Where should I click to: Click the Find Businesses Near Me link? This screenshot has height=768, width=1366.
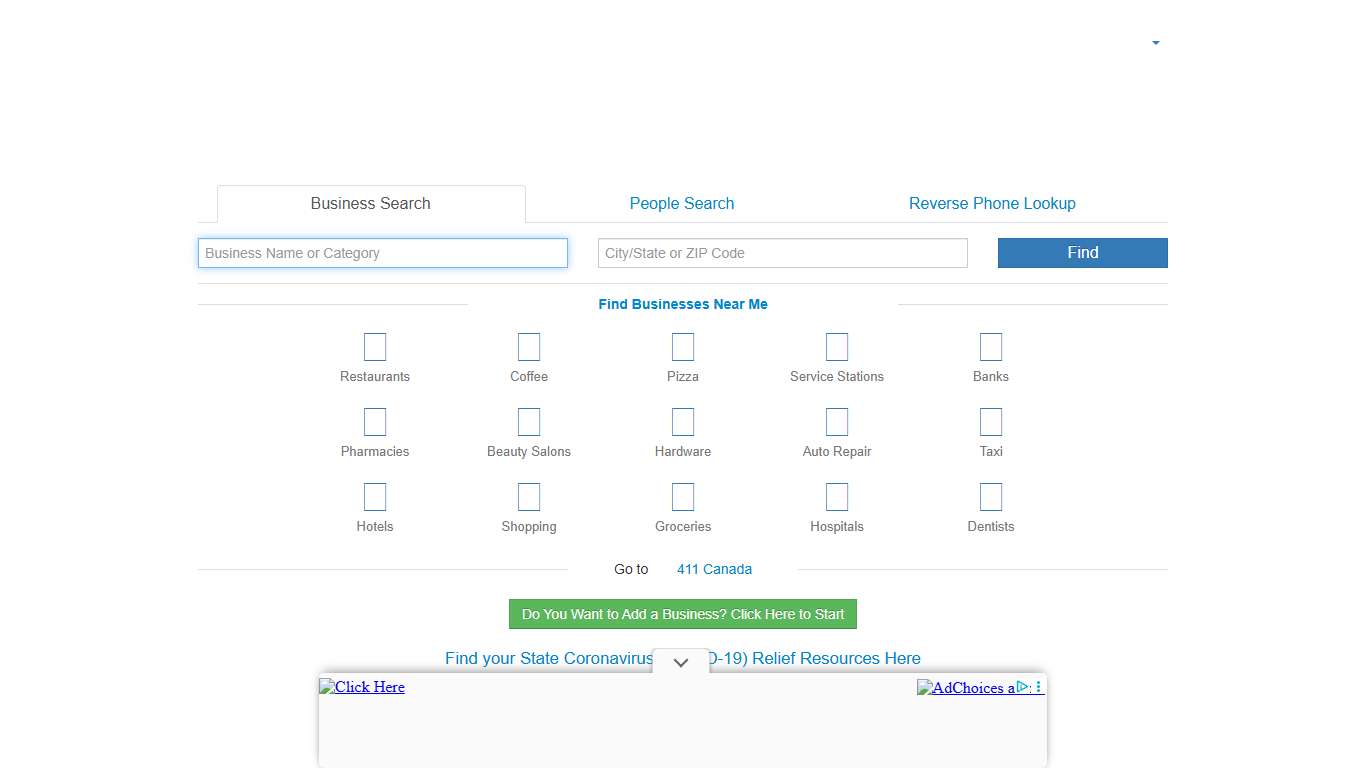(683, 304)
